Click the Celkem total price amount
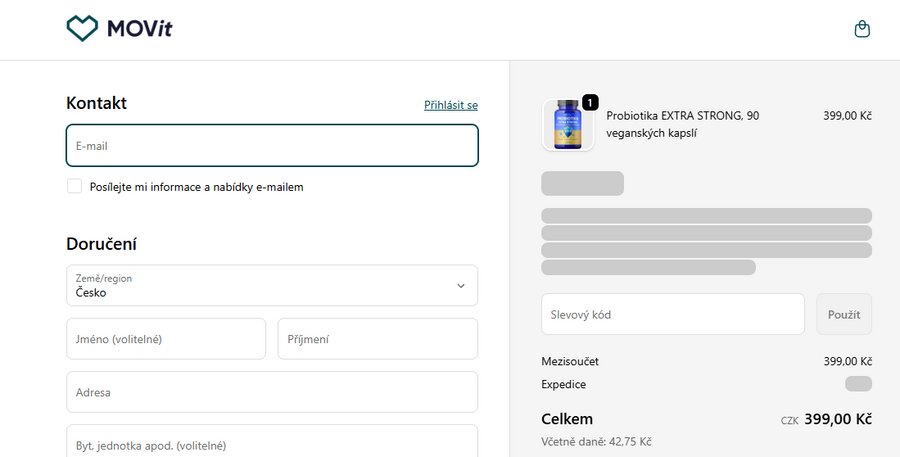900x457 pixels. pos(837,419)
